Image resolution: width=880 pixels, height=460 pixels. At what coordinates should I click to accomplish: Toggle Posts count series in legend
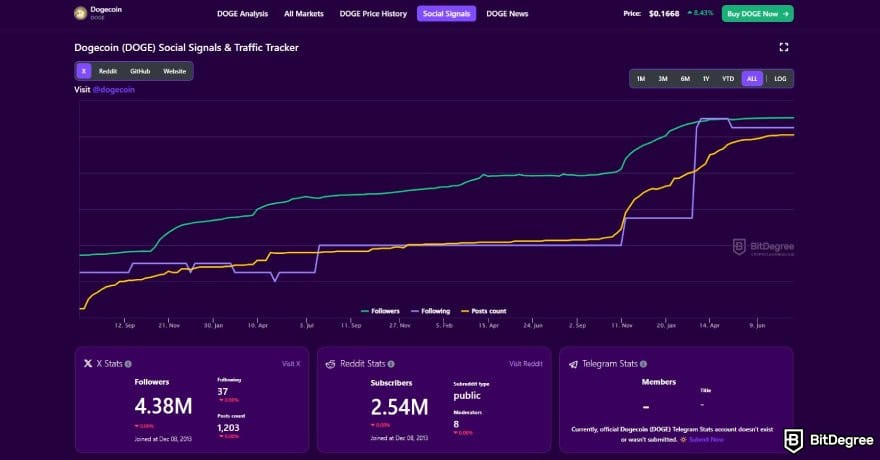point(483,311)
